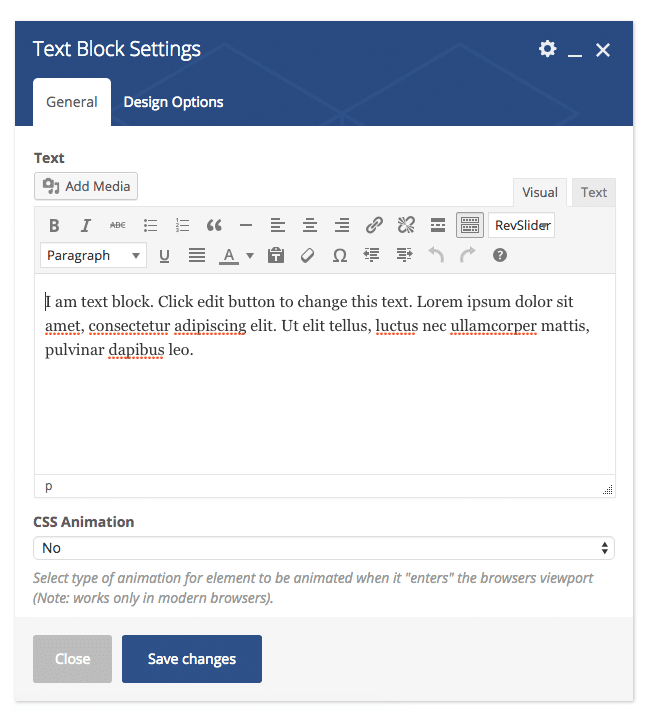This screenshot has height=720, width=650.
Task: Toggle strikethrough formatting
Action: (x=118, y=225)
